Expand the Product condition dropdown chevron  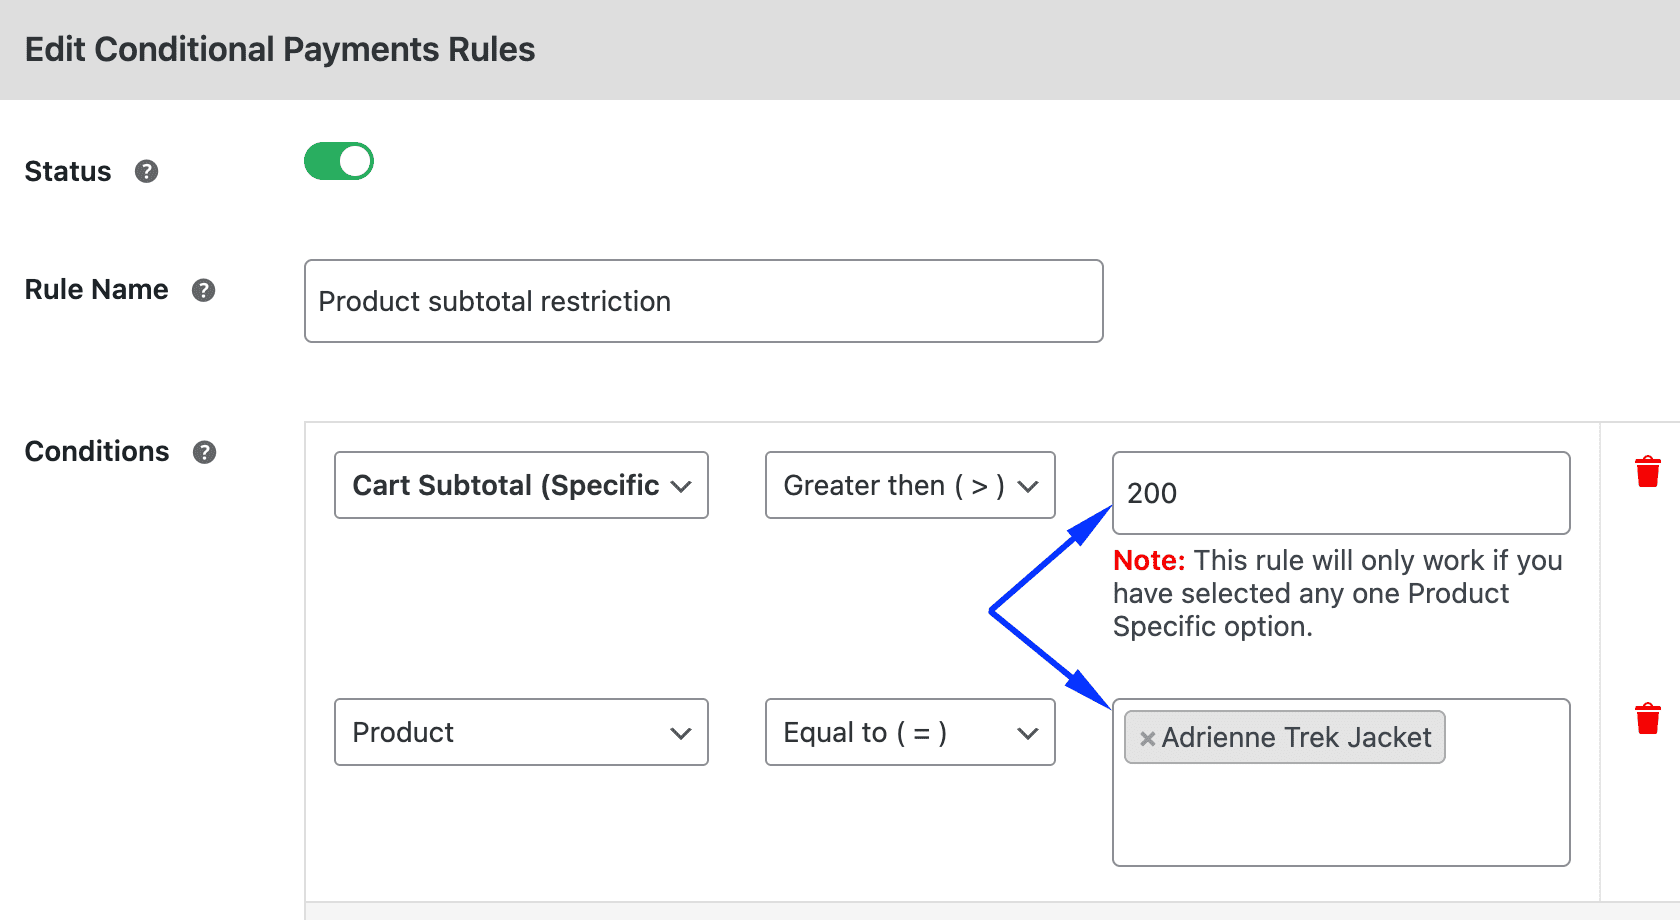click(683, 732)
